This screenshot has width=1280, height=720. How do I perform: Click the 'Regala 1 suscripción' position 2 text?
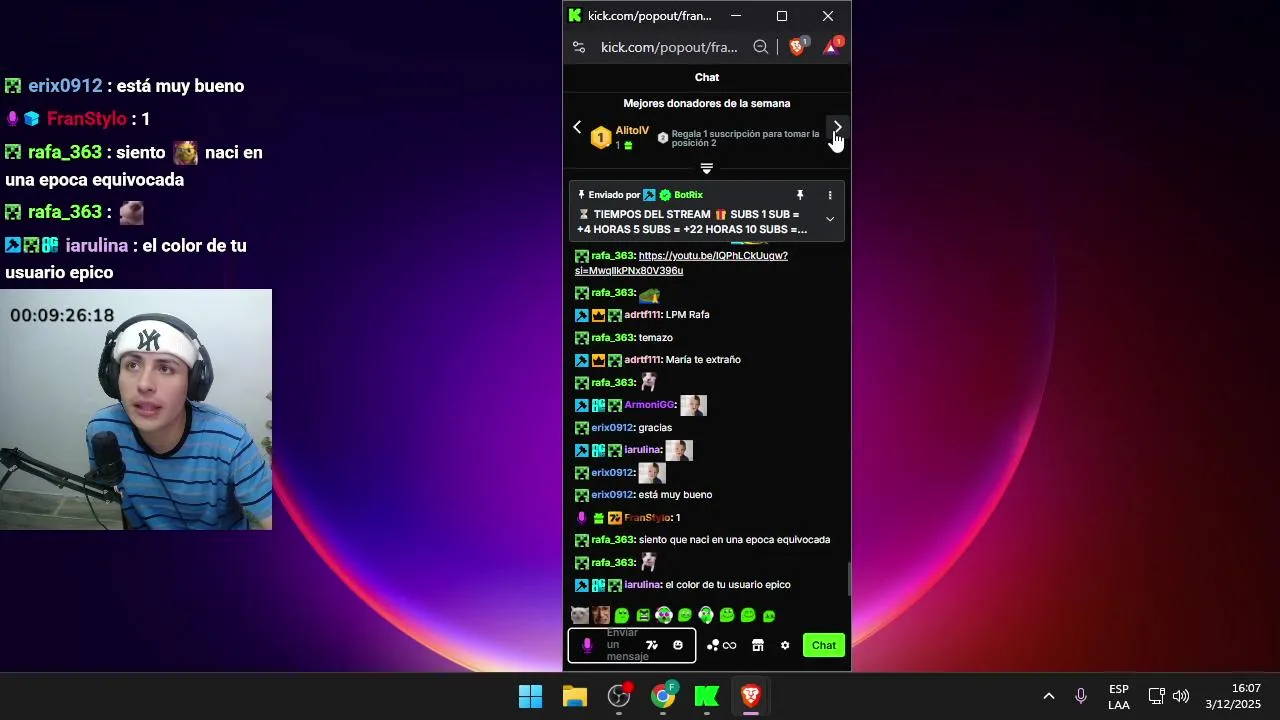(x=745, y=138)
